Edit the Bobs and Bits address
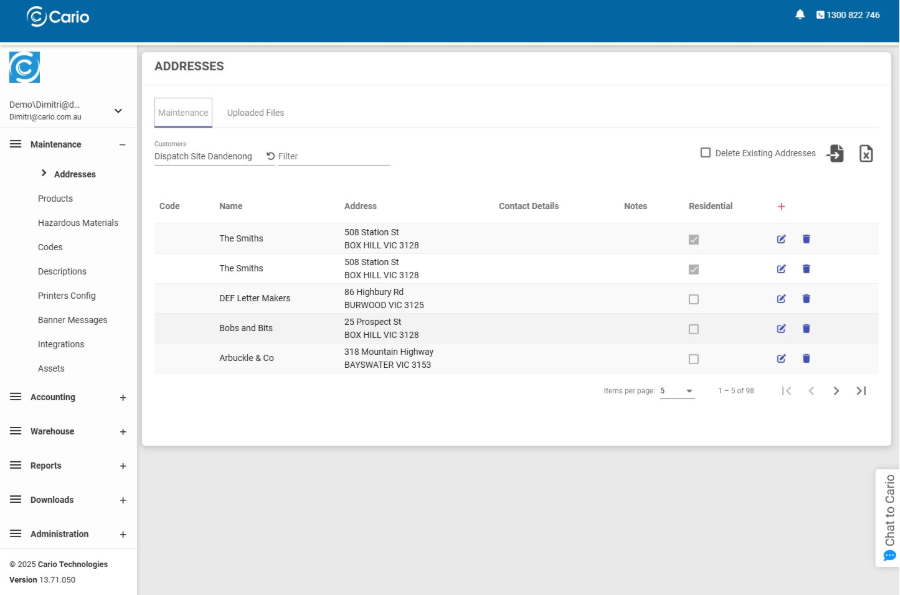 [x=781, y=329]
